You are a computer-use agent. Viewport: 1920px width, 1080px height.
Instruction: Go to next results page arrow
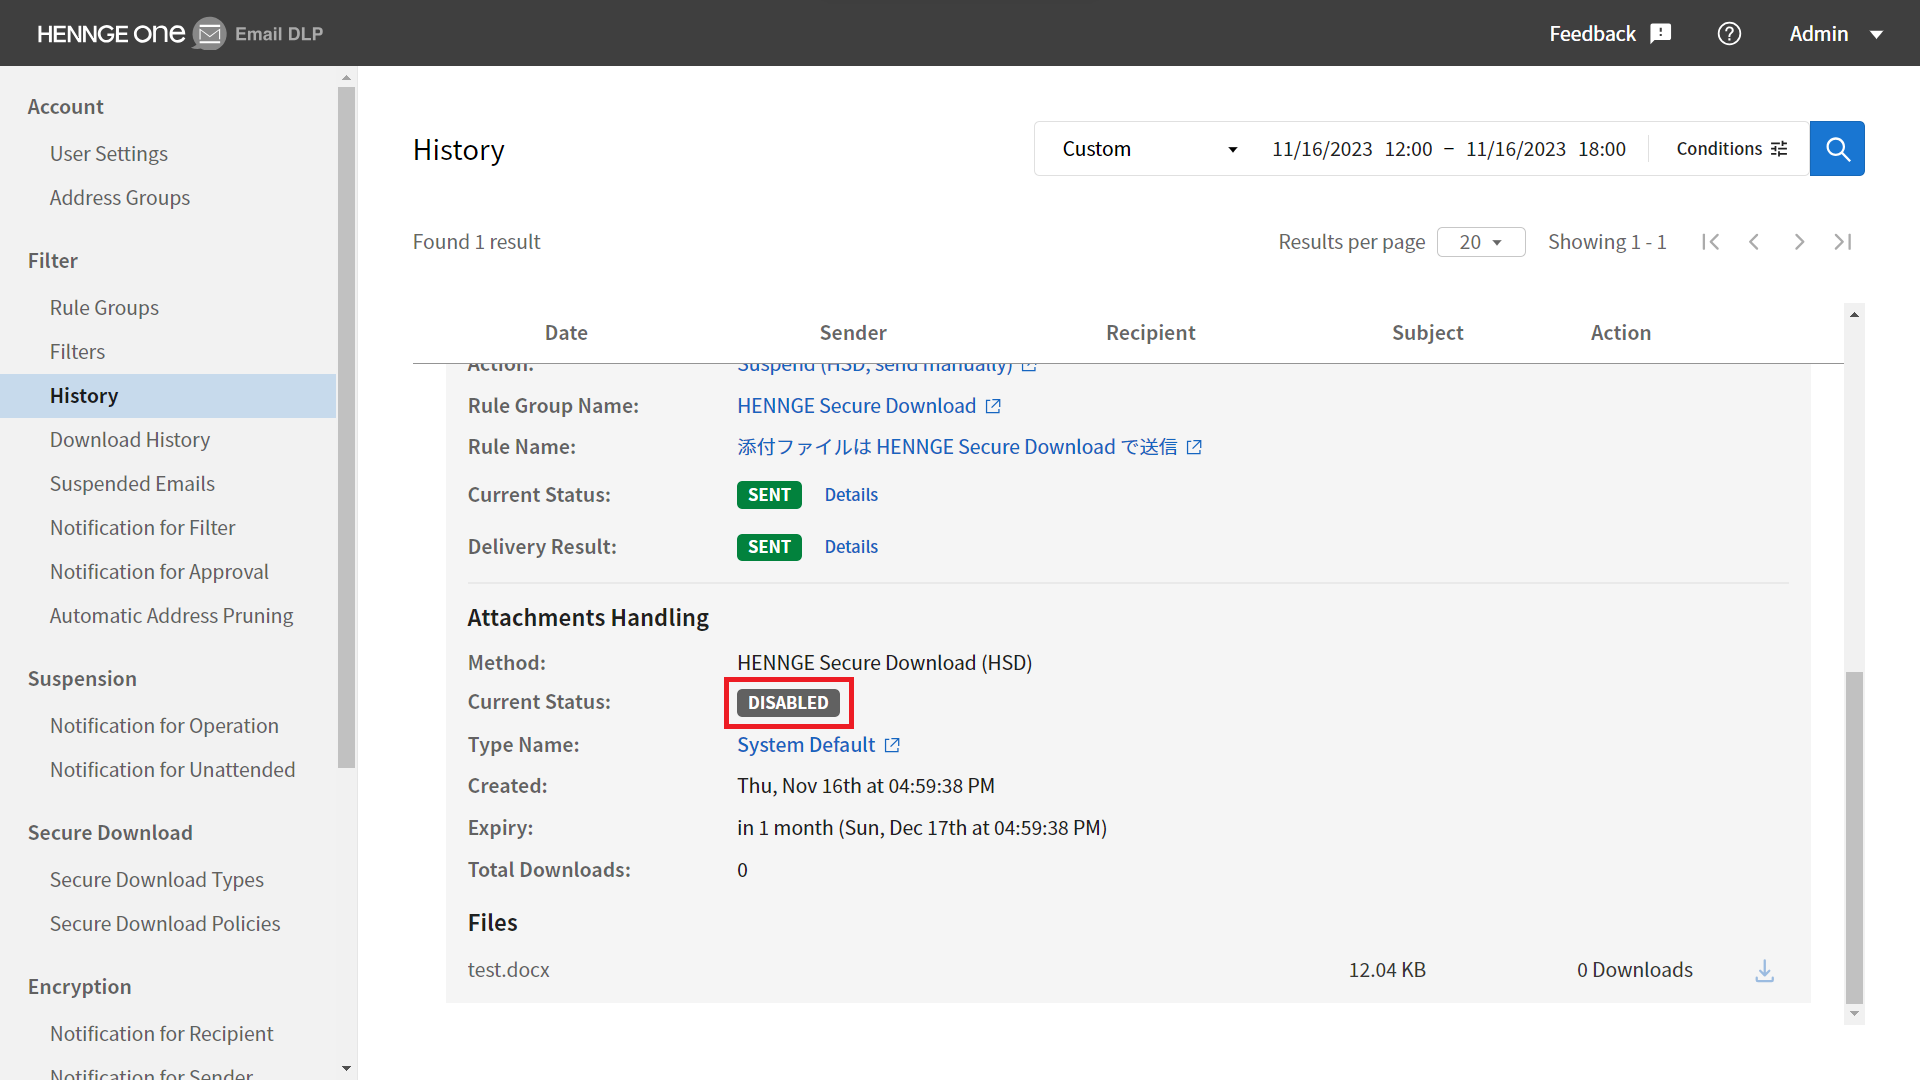pyautogui.click(x=1799, y=242)
